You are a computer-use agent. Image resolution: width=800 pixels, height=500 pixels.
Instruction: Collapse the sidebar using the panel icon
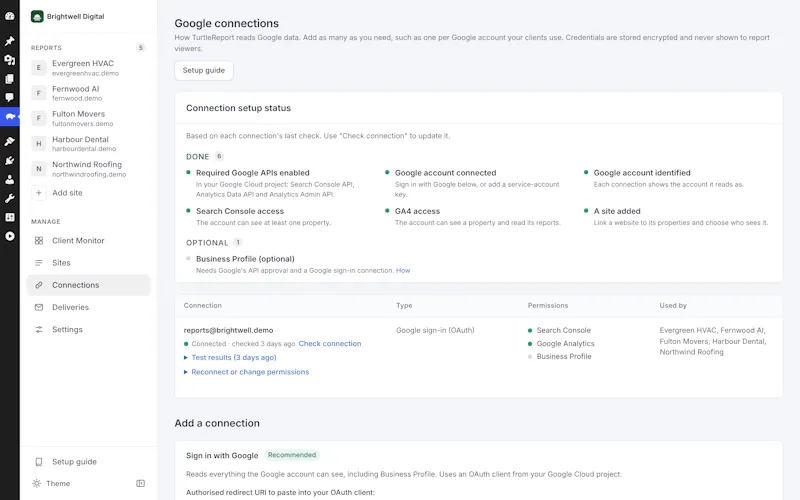point(140,483)
